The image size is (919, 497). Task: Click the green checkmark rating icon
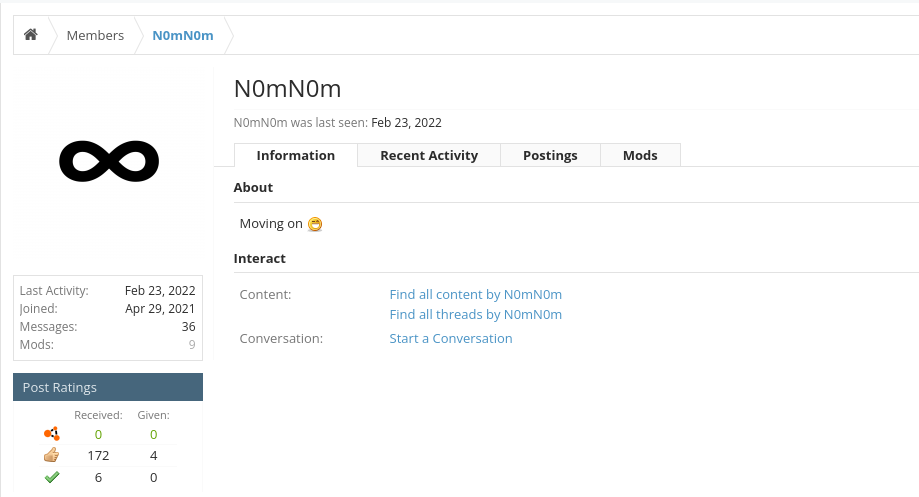click(52, 477)
